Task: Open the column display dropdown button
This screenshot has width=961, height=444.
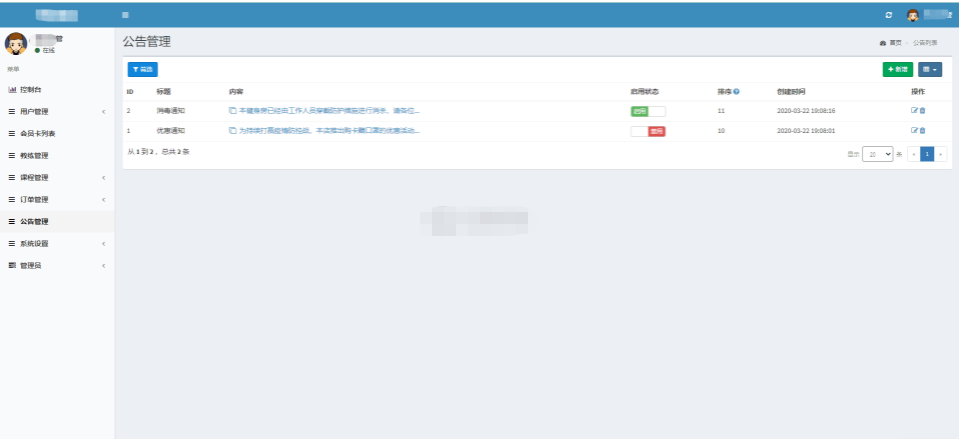Action: pyautogui.click(x=929, y=69)
